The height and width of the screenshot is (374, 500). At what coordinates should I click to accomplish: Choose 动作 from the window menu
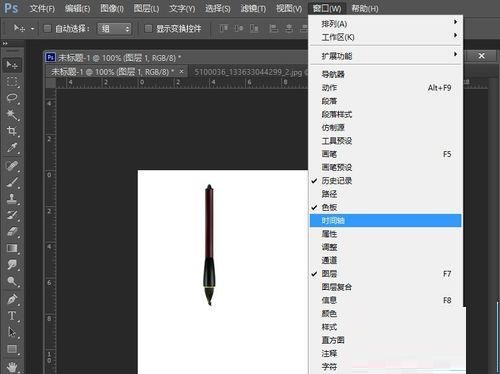[x=386, y=88]
